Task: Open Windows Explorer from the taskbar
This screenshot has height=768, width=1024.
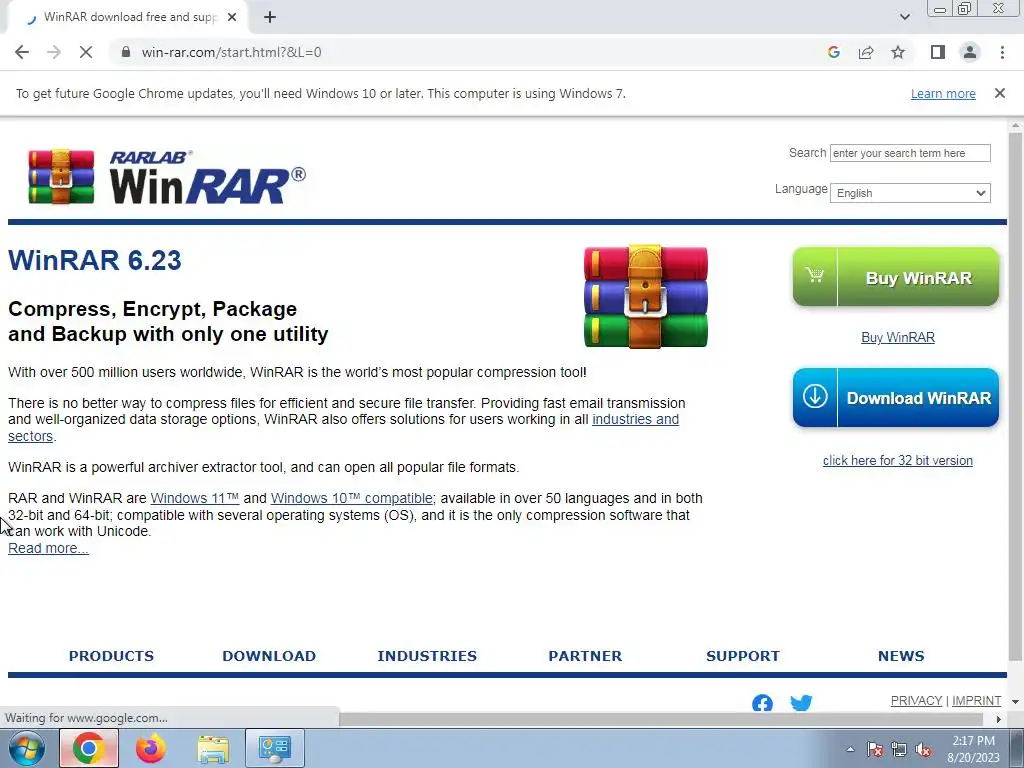Action: (x=213, y=749)
